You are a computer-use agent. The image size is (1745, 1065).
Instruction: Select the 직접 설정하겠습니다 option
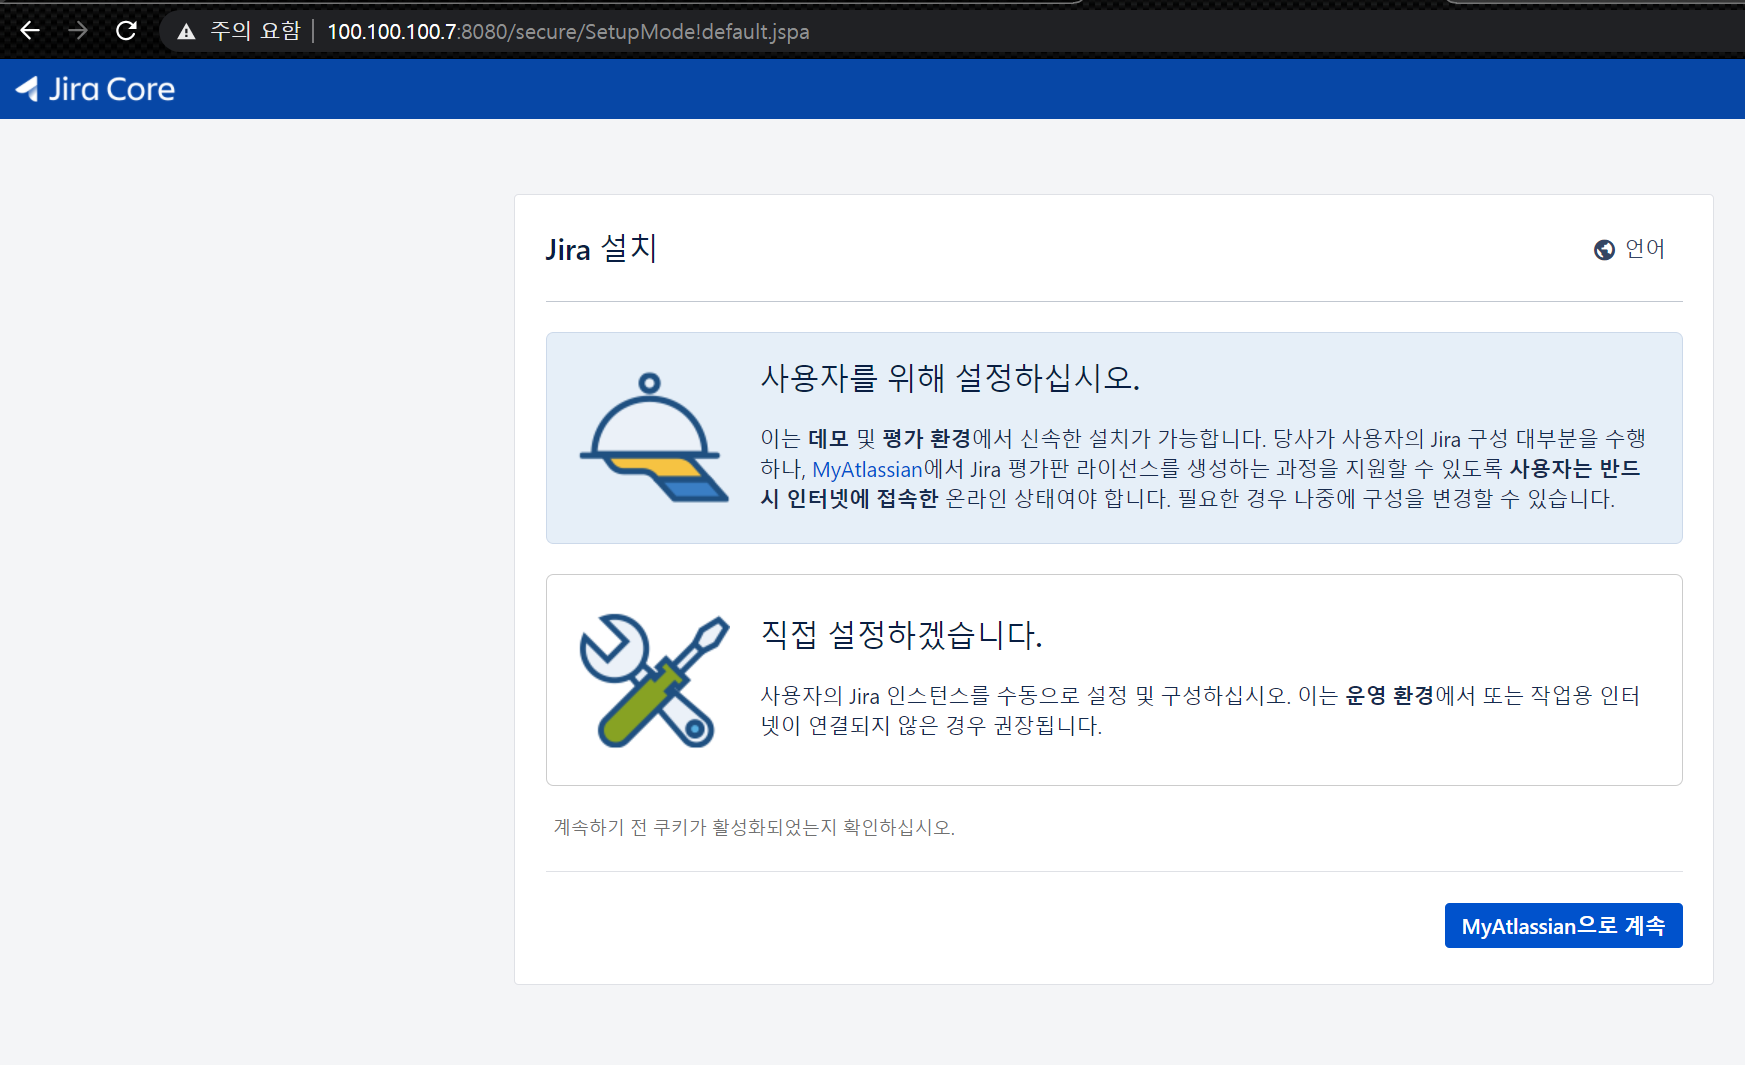pyautogui.click(x=1114, y=680)
